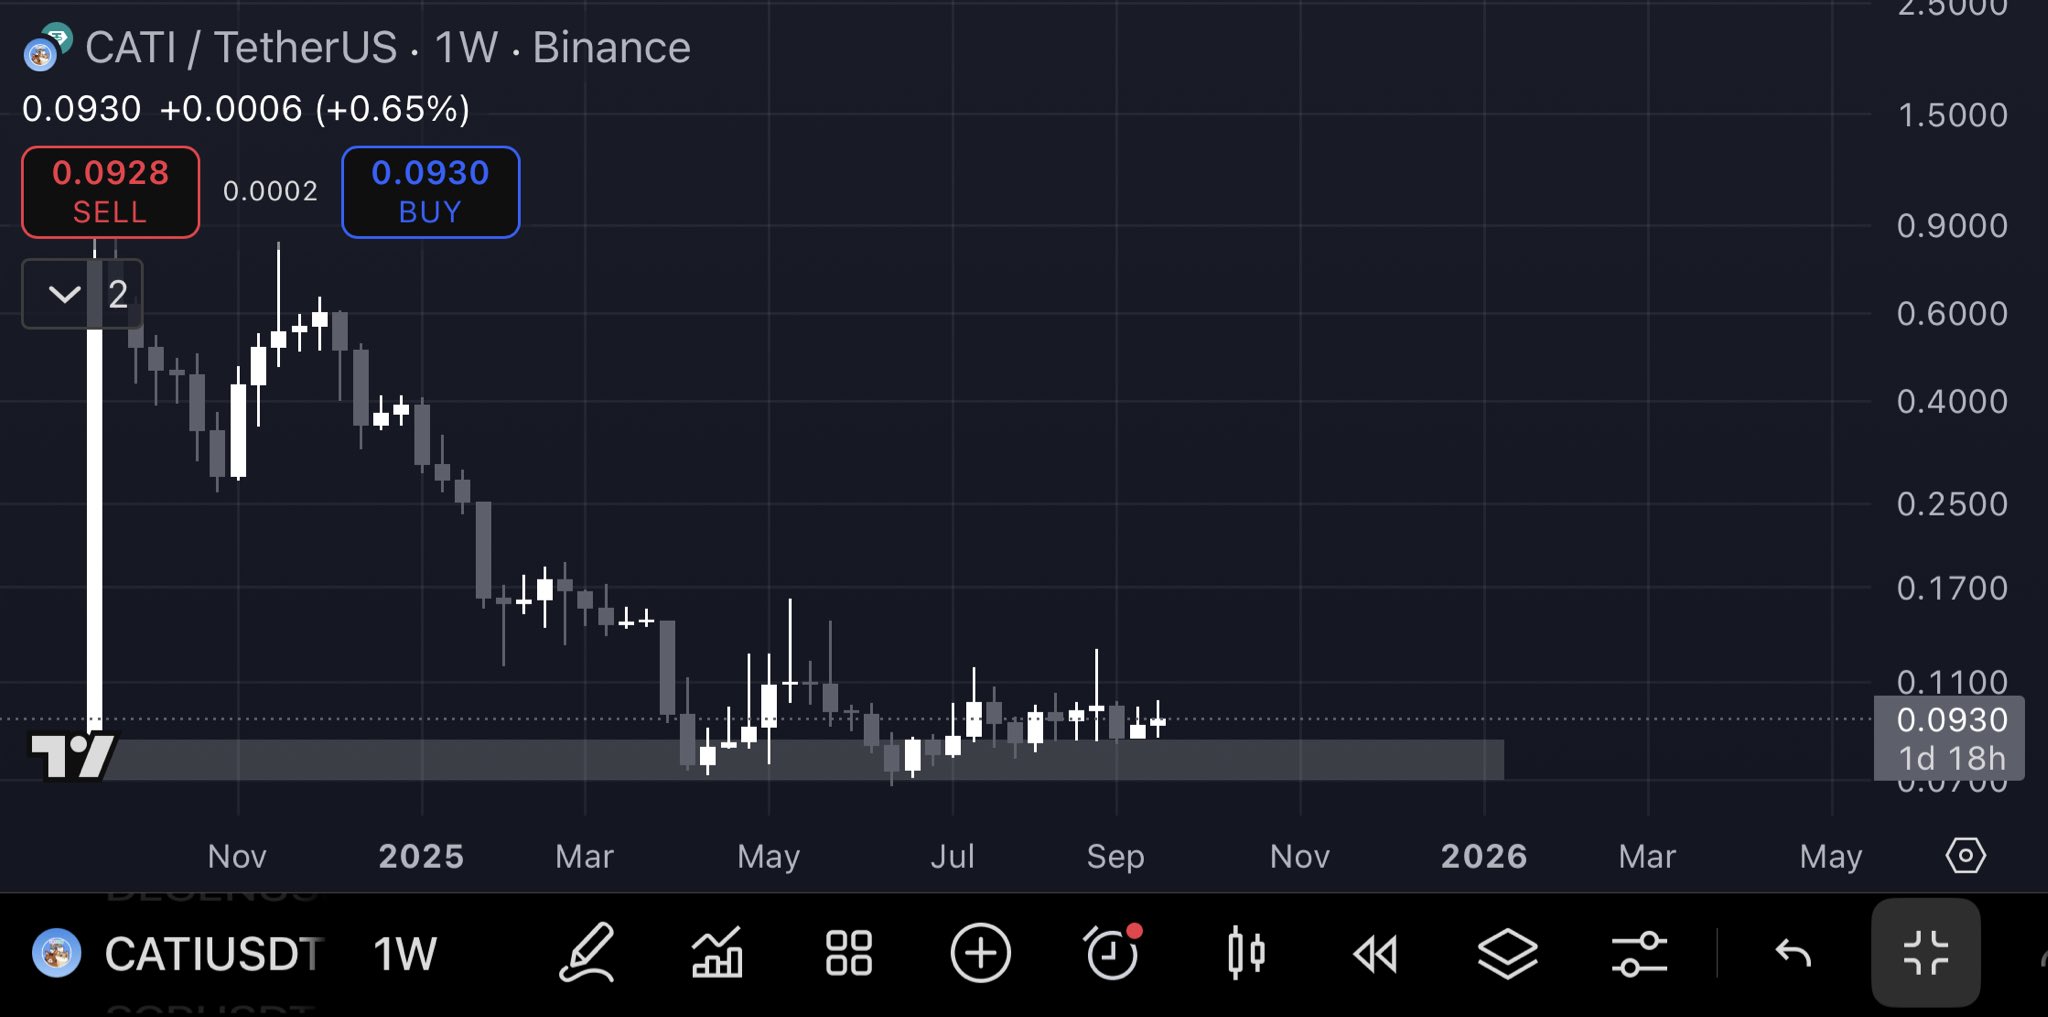Expand the collapsed indicators legend showing 2
The height and width of the screenshot is (1017, 2048).
pyautogui.click(x=82, y=294)
